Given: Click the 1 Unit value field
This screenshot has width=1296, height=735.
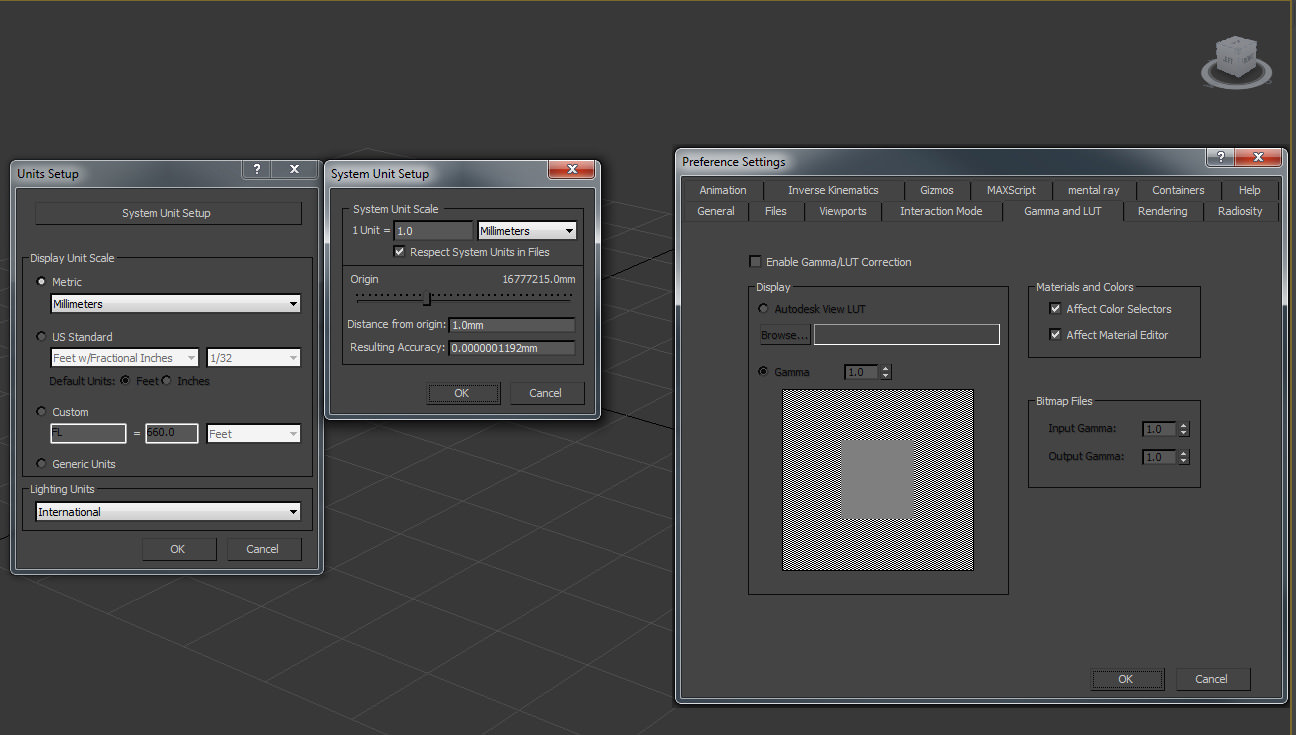Looking at the screenshot, I should [x=433, y=231].
